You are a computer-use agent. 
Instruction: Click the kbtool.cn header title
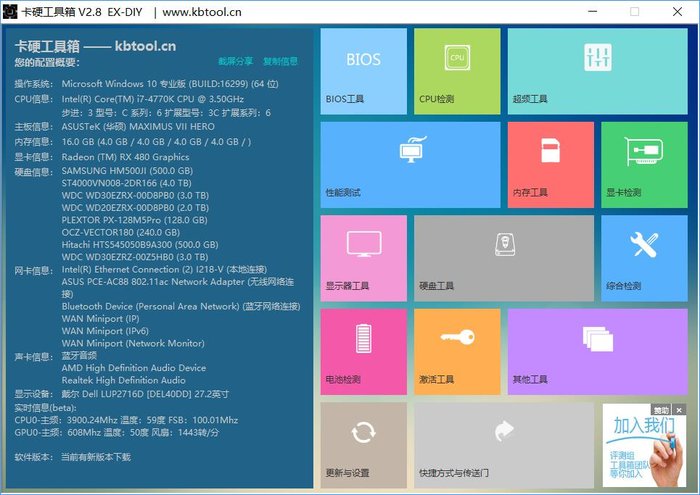(x=96, y=46)
